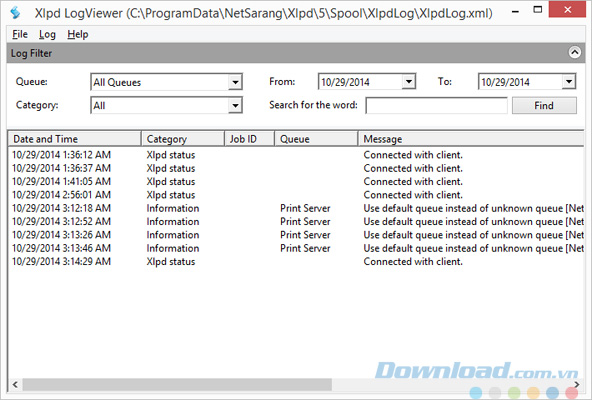
Task: Select log entry 10/29/2014 1:36:37 AM
Action: tap(296, 168)
